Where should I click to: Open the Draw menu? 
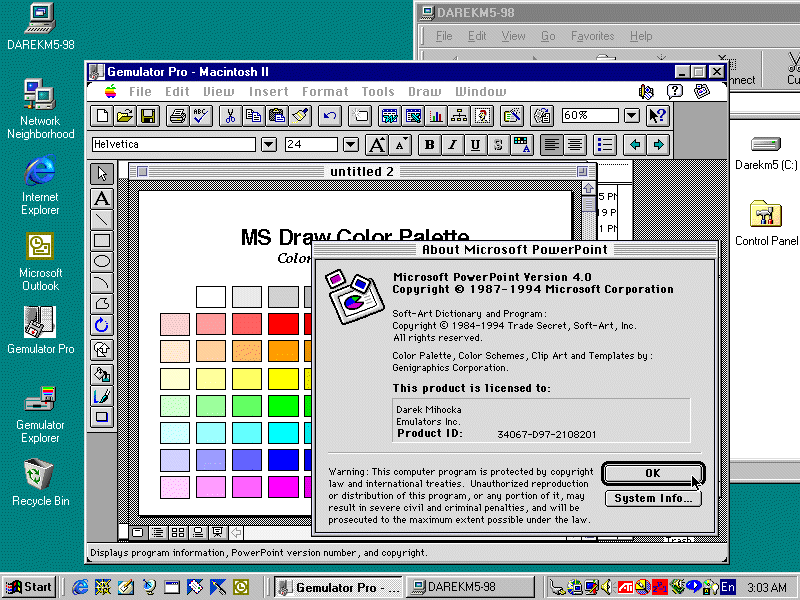click(x=424, y=91)
